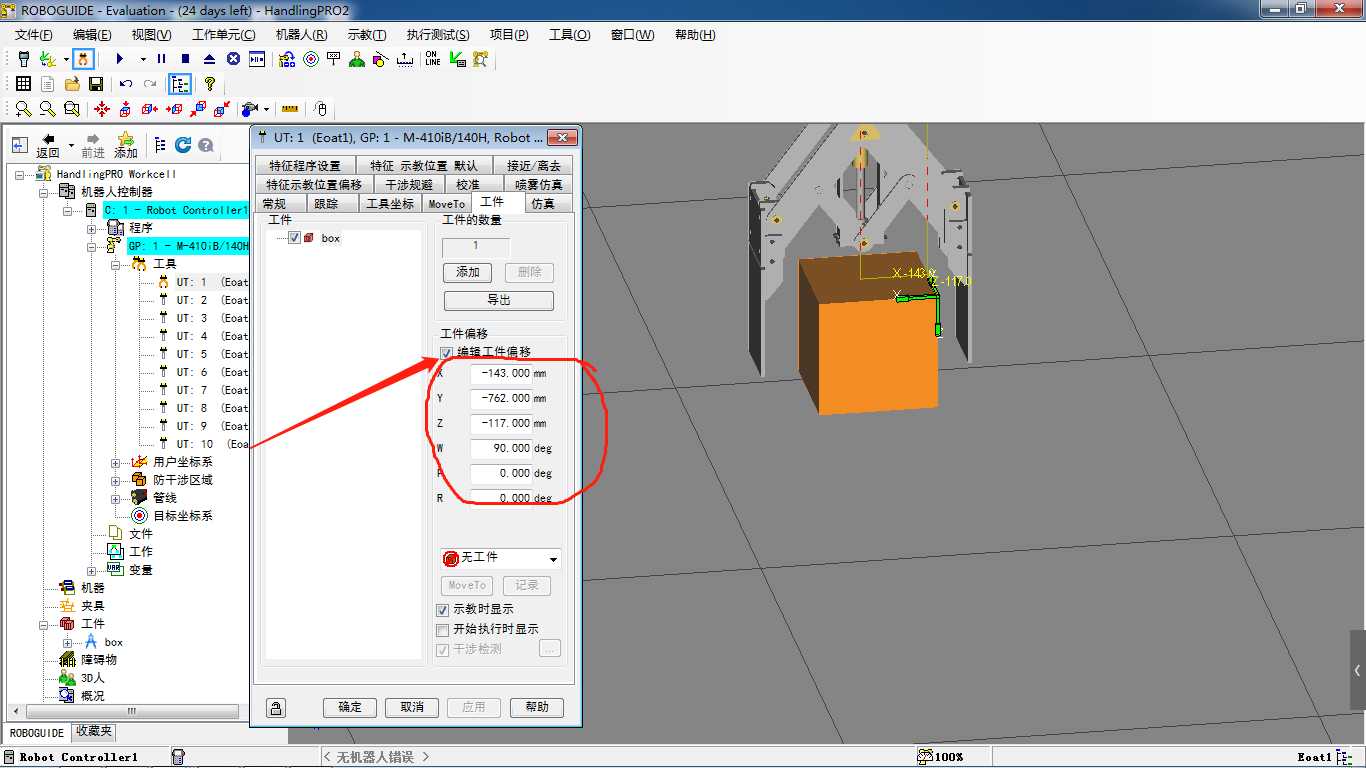This screenshot has width=1366, height=768.
Task: Expand the 用户坐标系 tree node
Action: [115, 462]
